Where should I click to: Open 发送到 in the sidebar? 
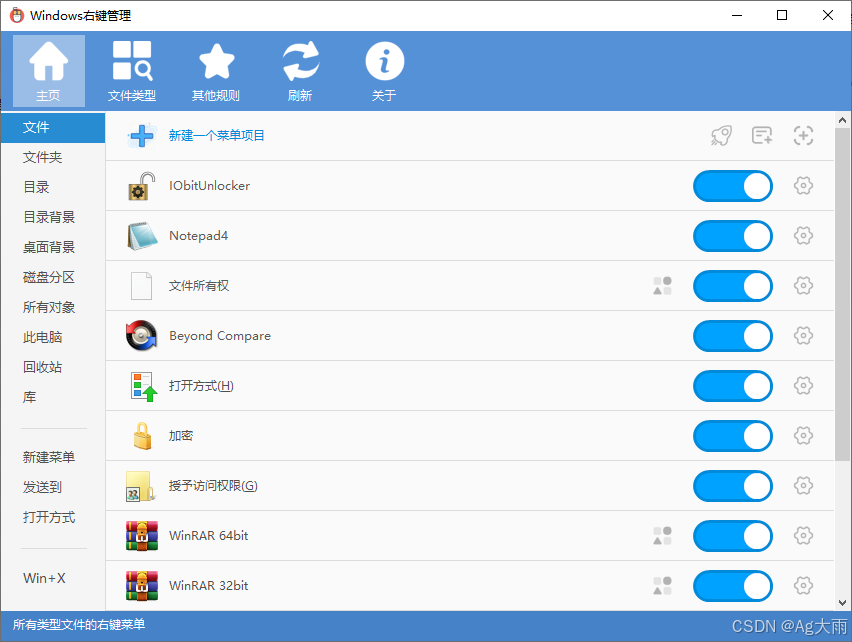(53, 487)
